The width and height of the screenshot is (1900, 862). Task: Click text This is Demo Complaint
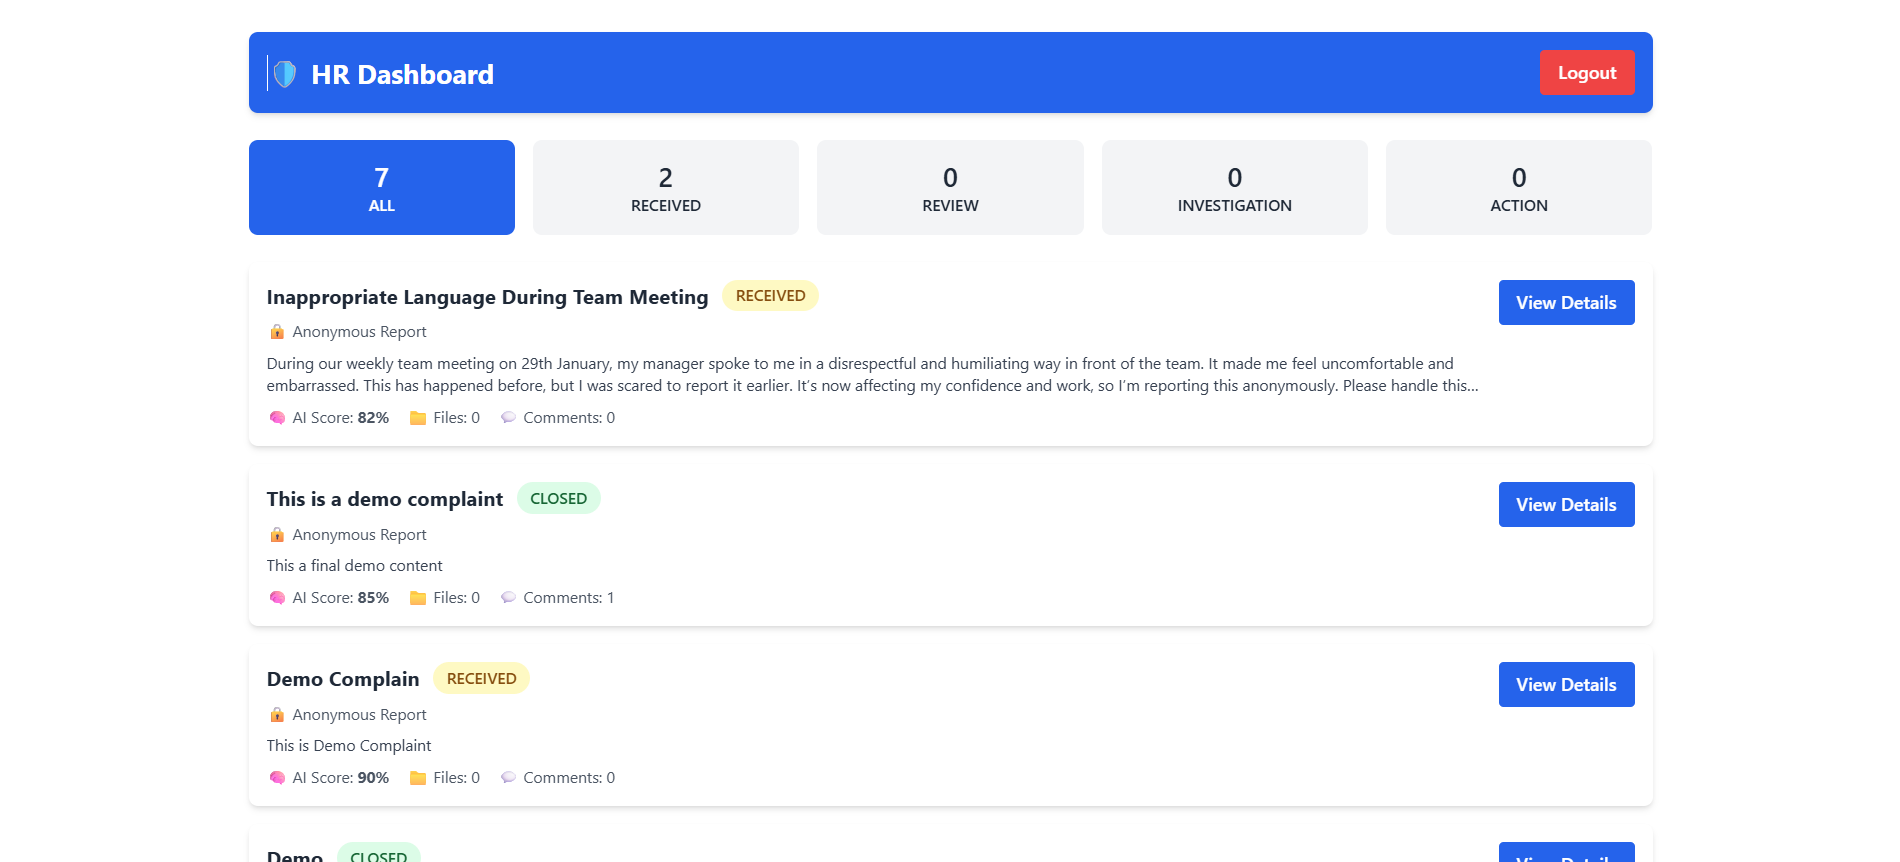349,746
